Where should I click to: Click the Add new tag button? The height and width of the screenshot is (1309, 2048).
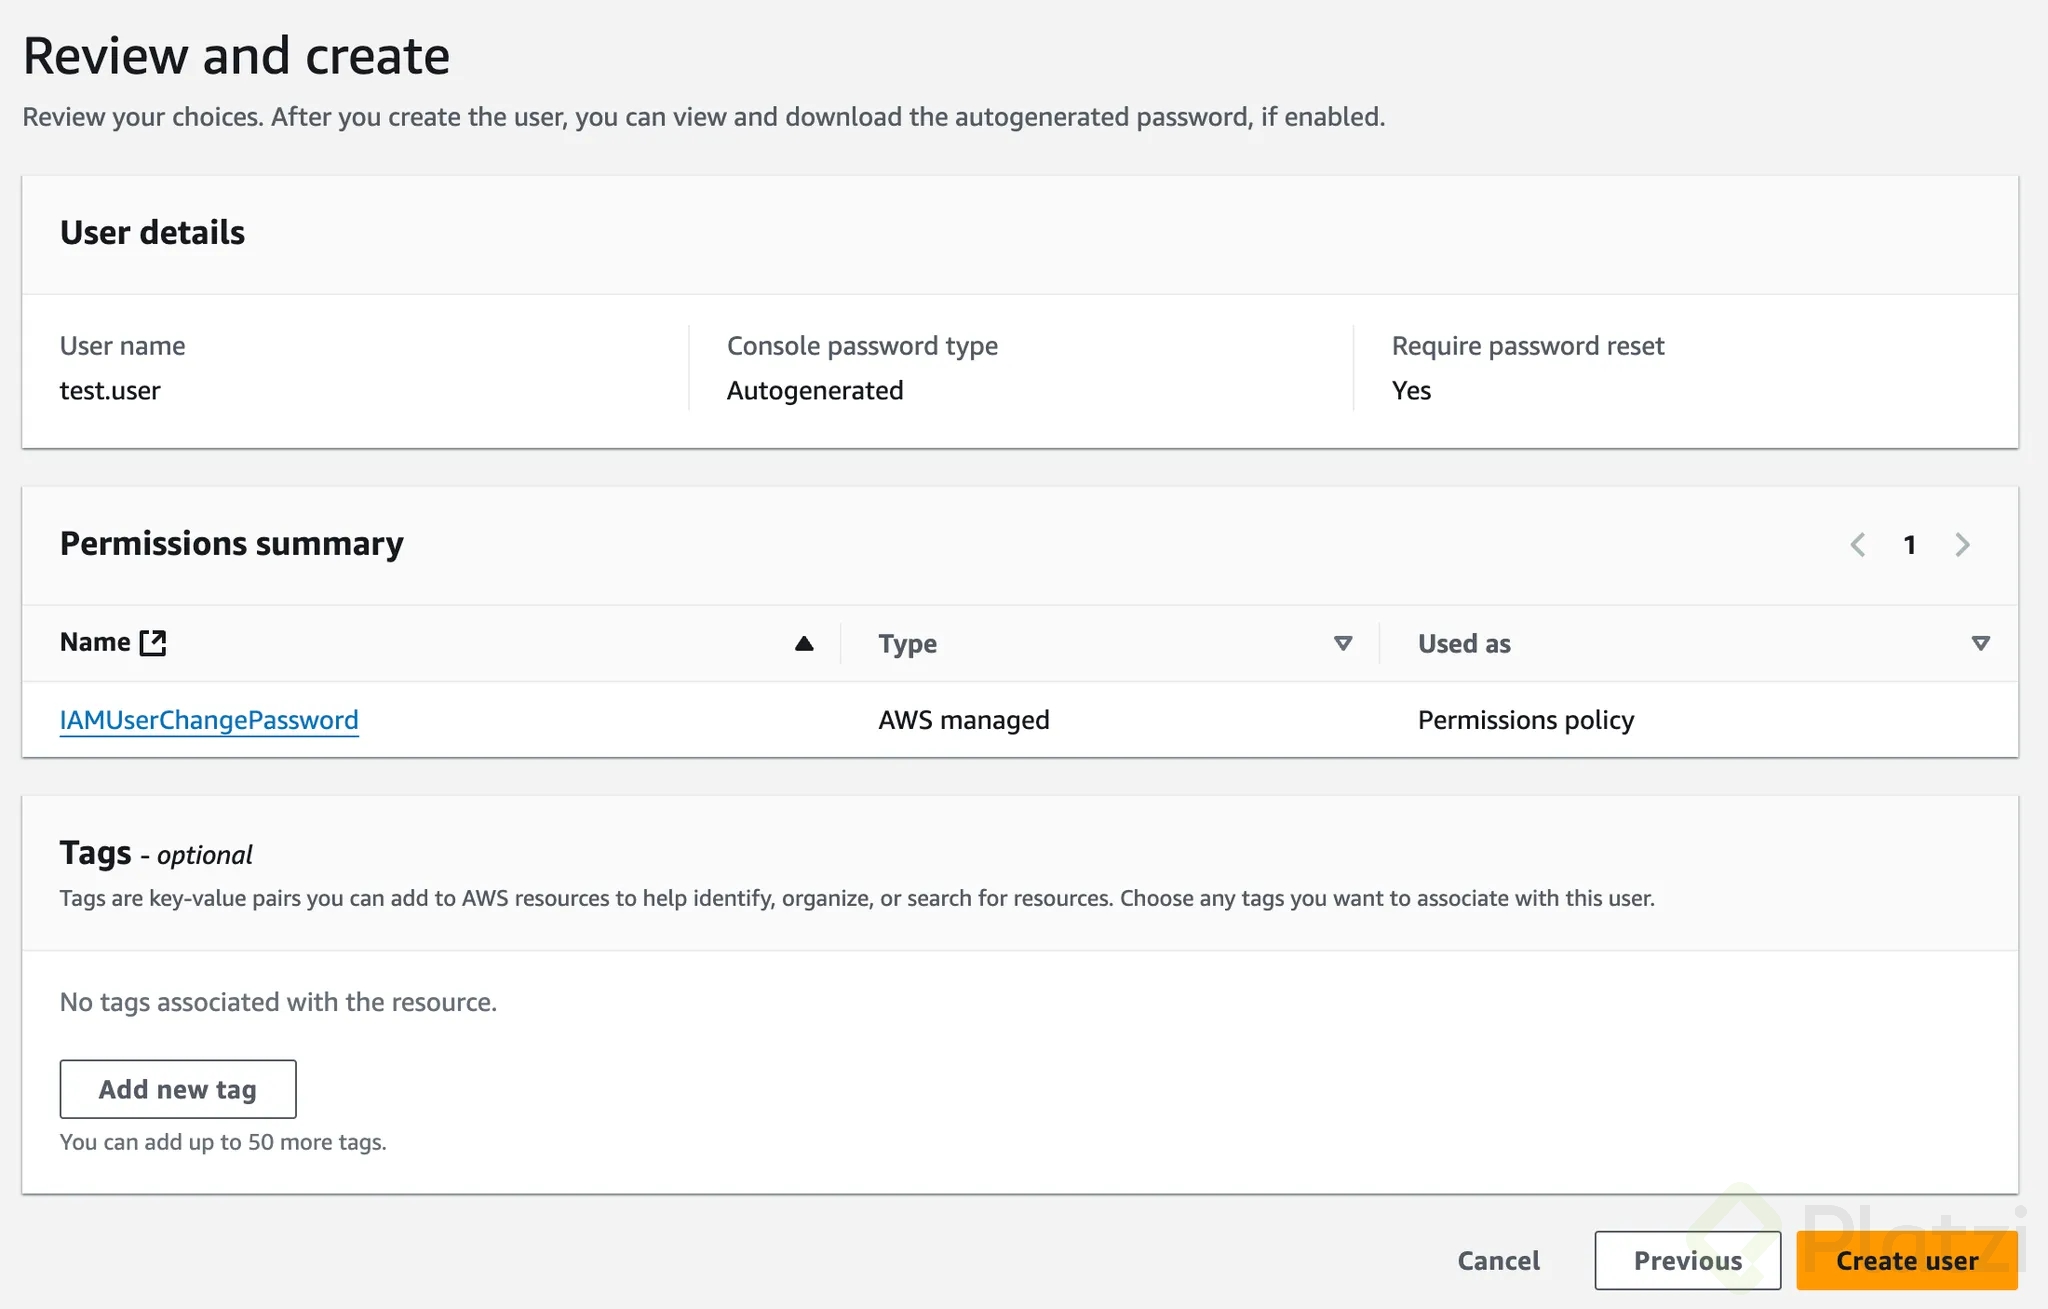click(x=178, y=1089)
